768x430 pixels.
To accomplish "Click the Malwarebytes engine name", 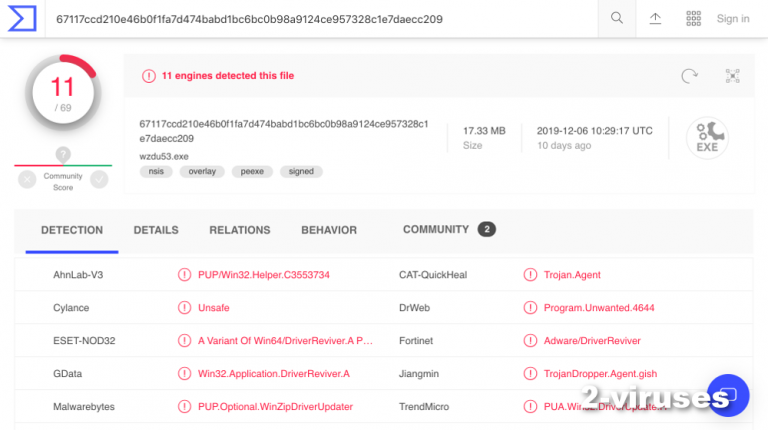I will (x=84, y=406).
